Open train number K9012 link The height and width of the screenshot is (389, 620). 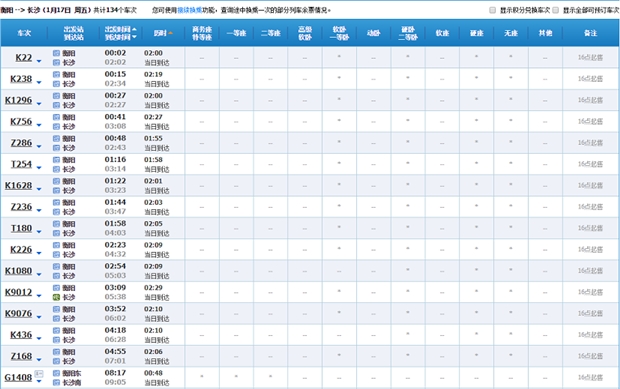point(18,293)
